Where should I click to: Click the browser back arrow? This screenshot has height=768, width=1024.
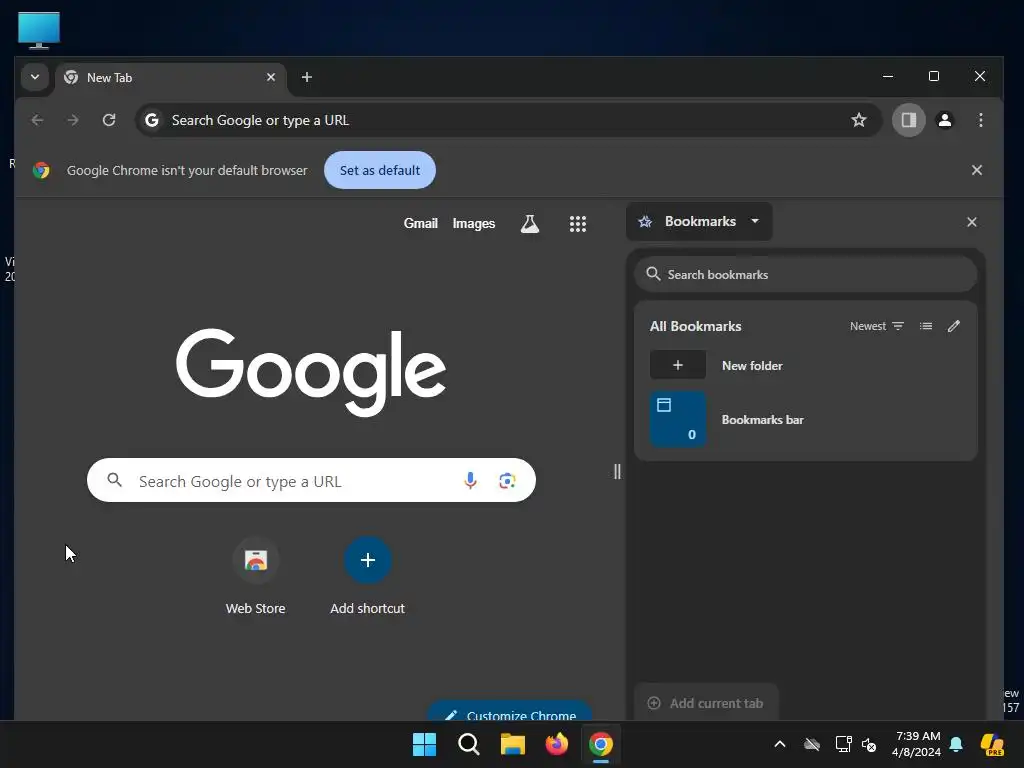click(37, 120)
